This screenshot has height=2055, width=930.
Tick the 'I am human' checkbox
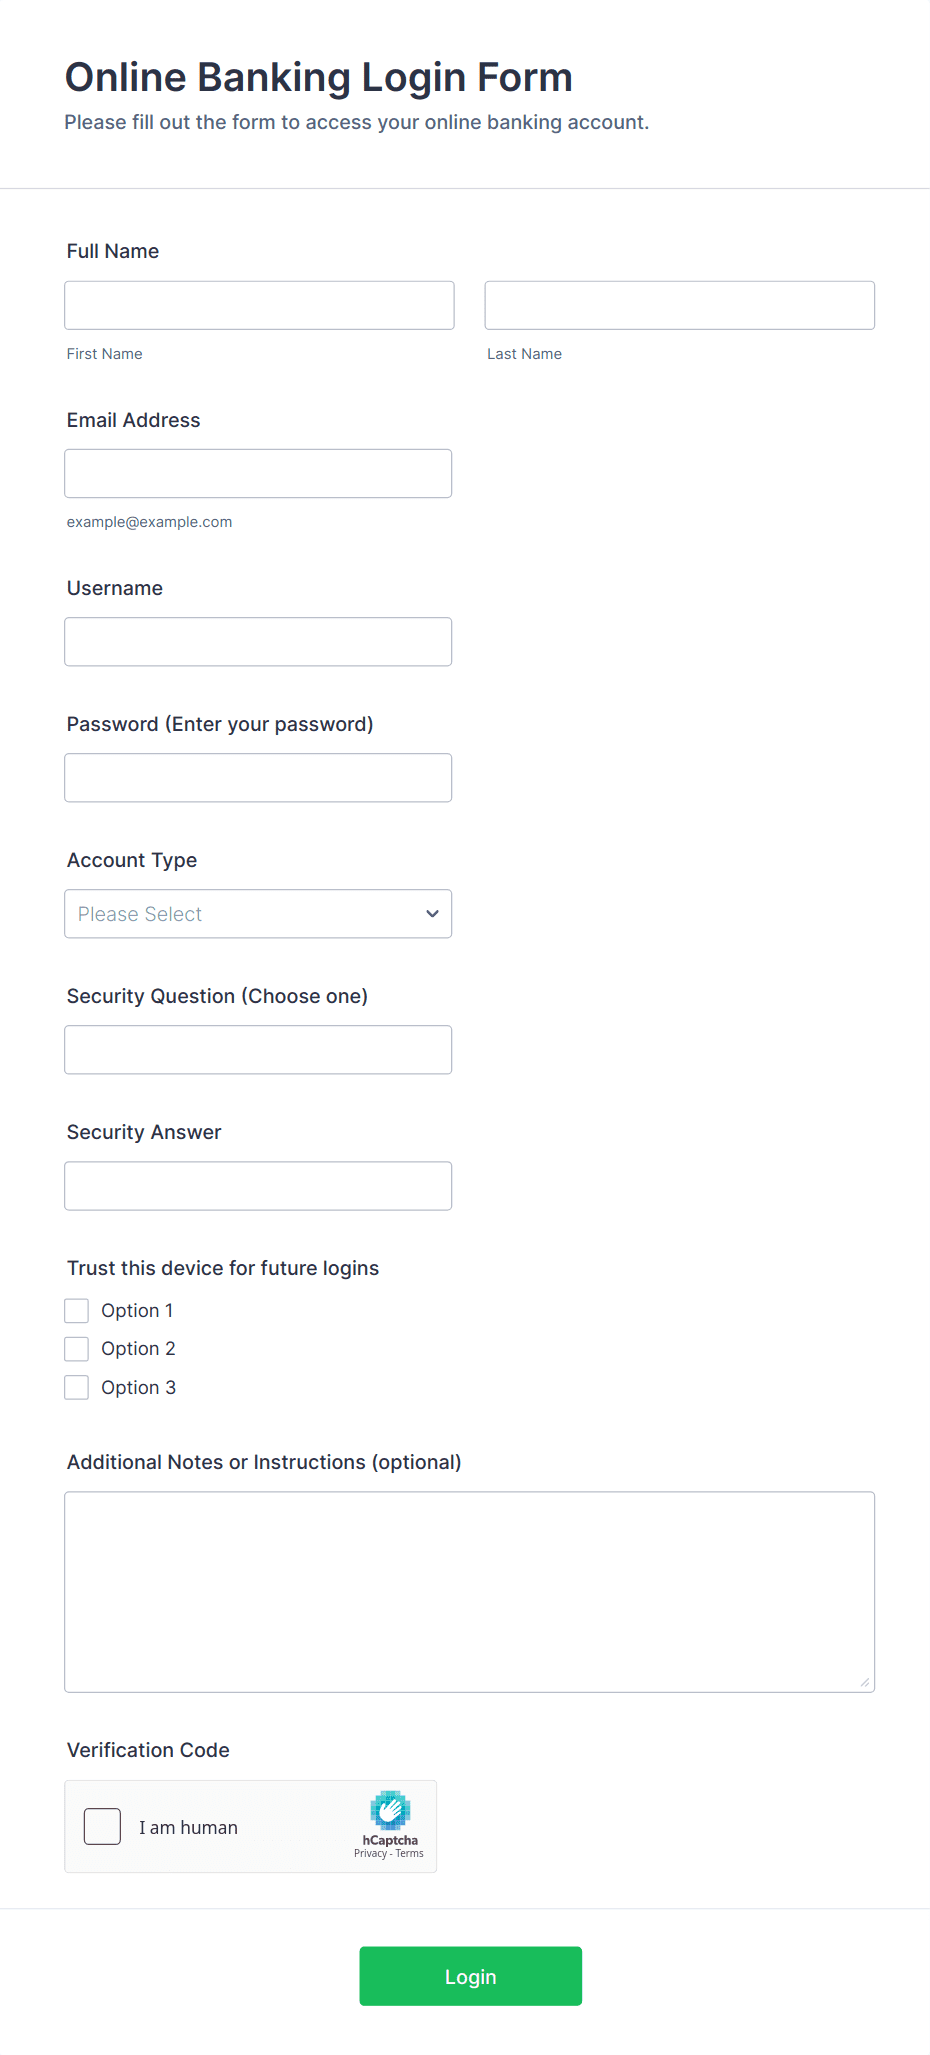102,1827
